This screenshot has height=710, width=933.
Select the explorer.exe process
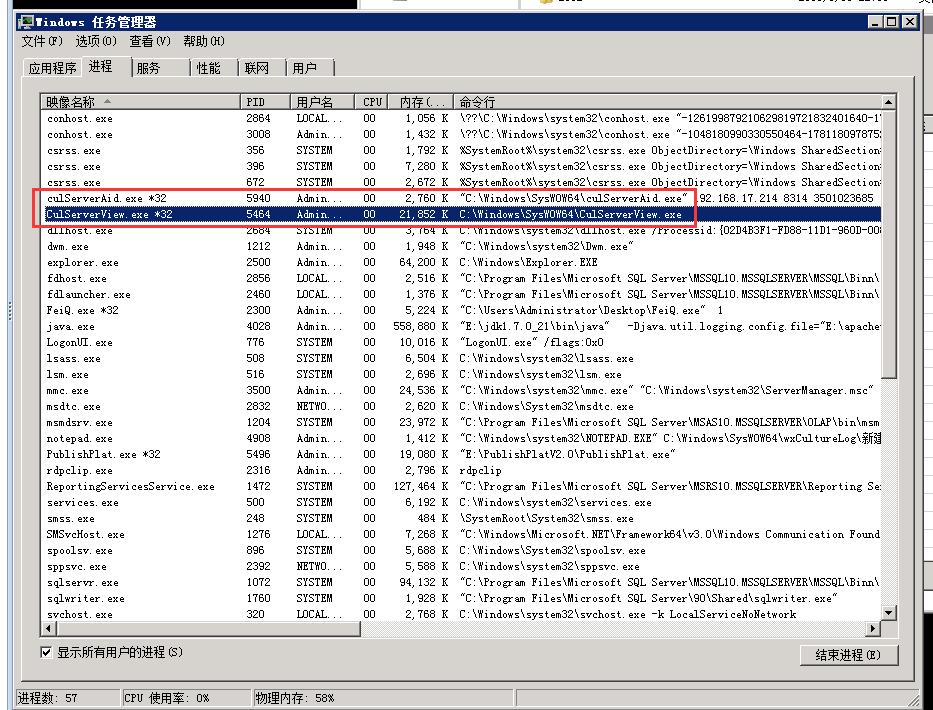click(461, 262)
